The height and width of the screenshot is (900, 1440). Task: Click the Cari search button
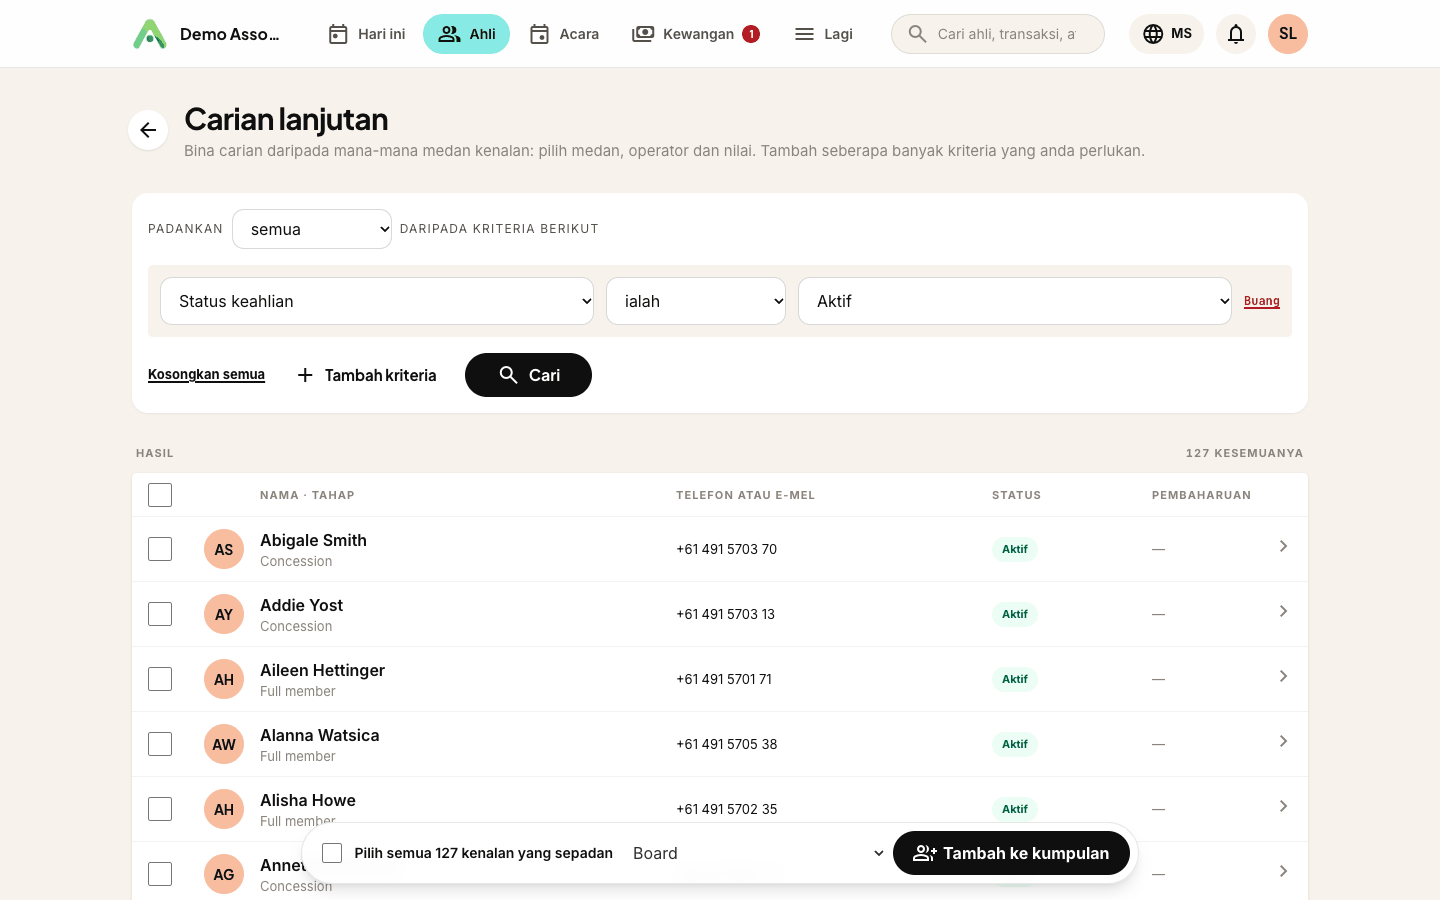point(528,375)
